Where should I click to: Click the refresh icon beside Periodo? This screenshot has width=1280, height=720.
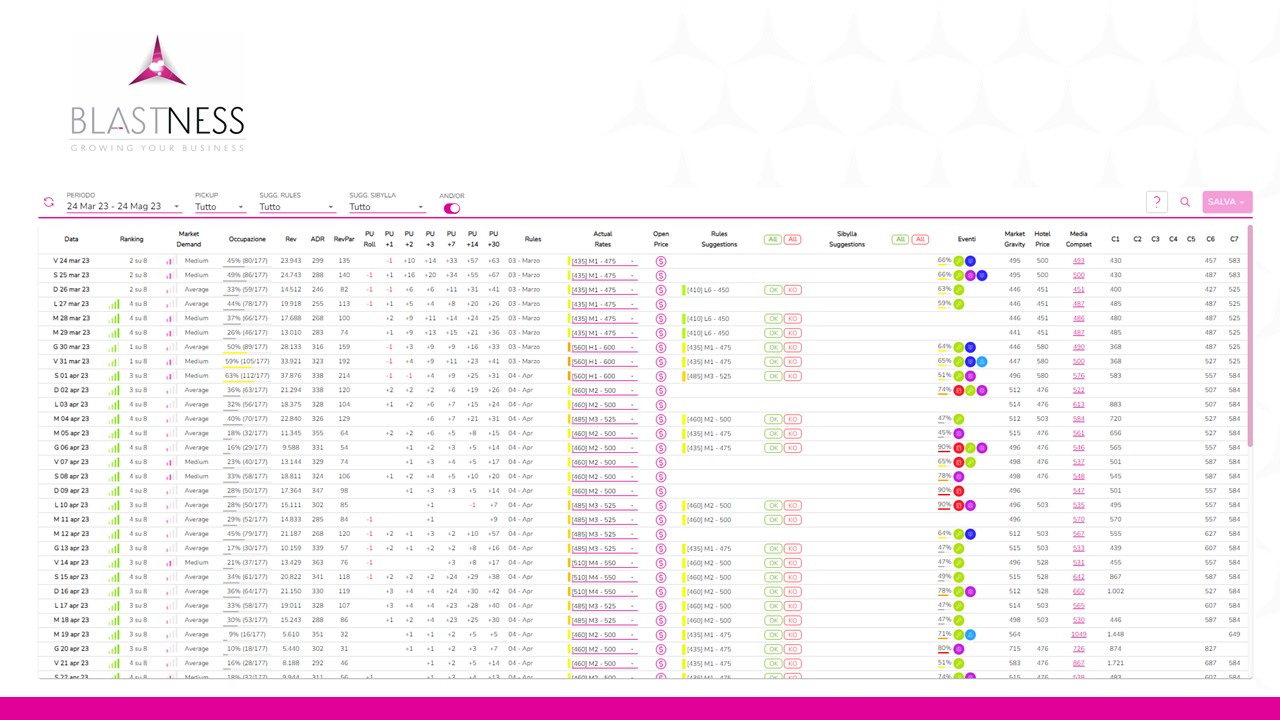(x=48, y=202)
